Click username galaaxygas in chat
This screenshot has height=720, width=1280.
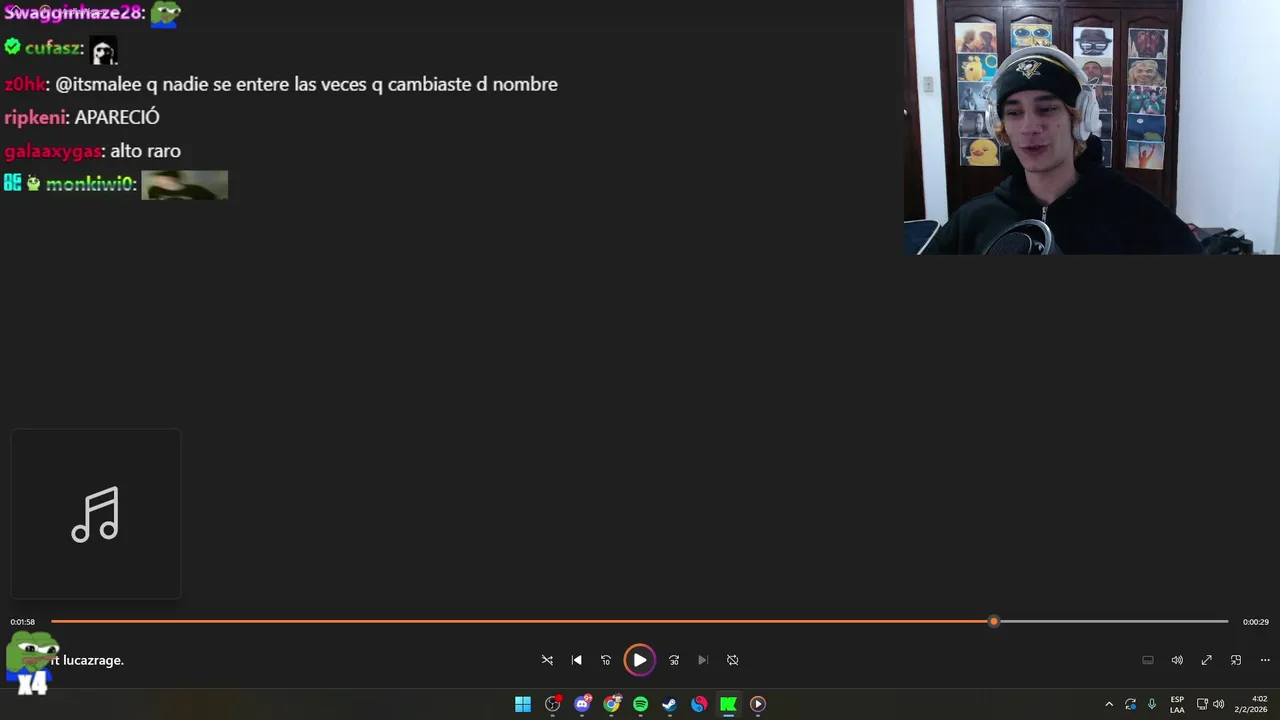coord(52,151)
